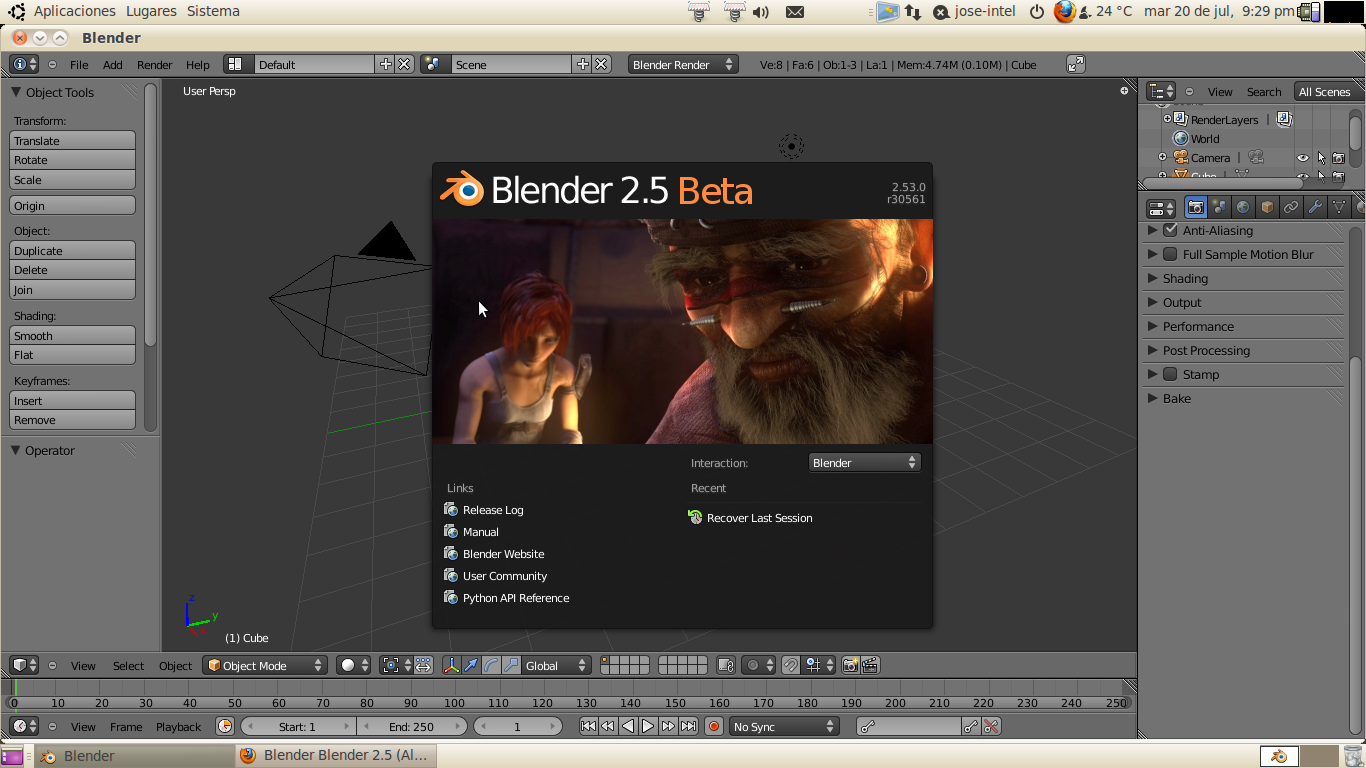Click the scale manipulator icon
Screen dimensions: 1366x768
pyautogui.click(x=511, y=665)
